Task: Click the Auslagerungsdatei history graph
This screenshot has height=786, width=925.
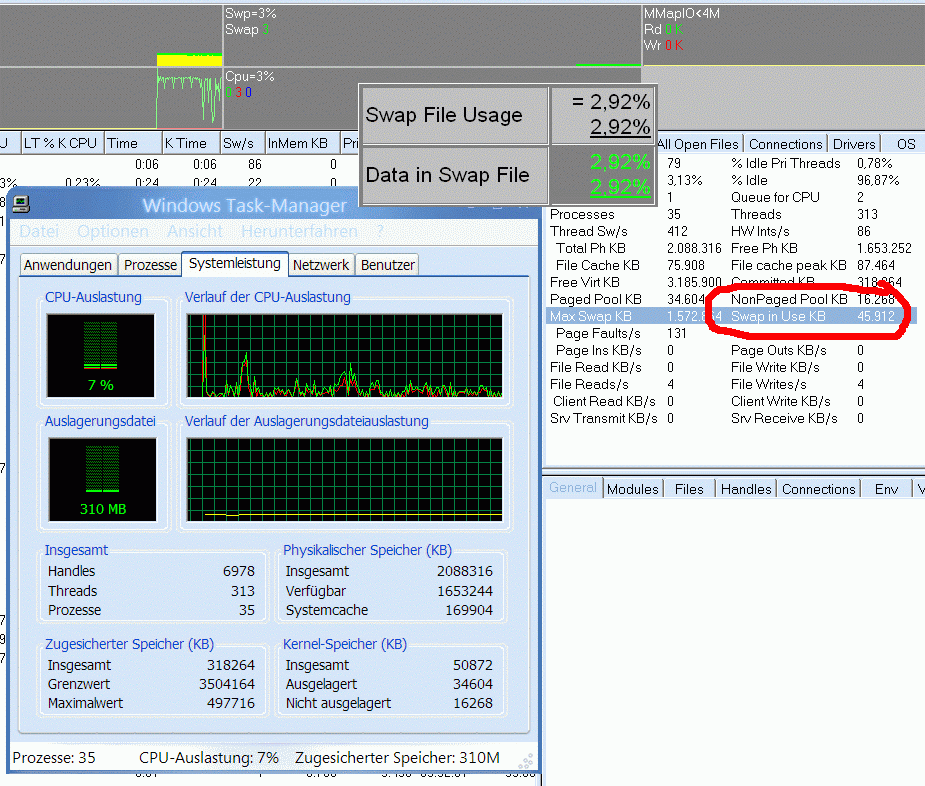Action: [345, 480]
